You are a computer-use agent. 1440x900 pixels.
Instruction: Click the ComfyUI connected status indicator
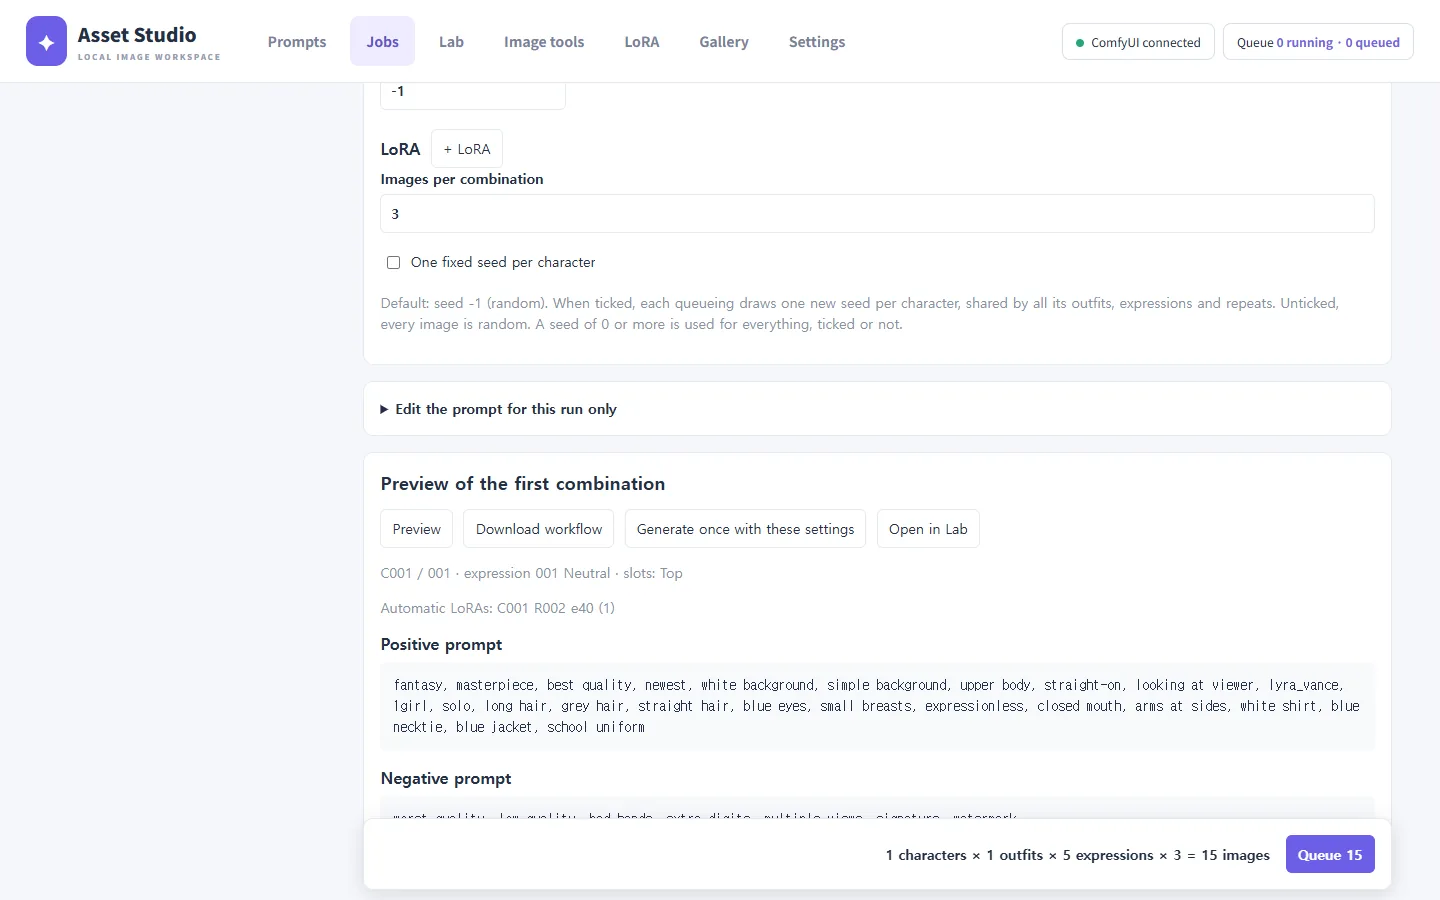(1138, 42)
